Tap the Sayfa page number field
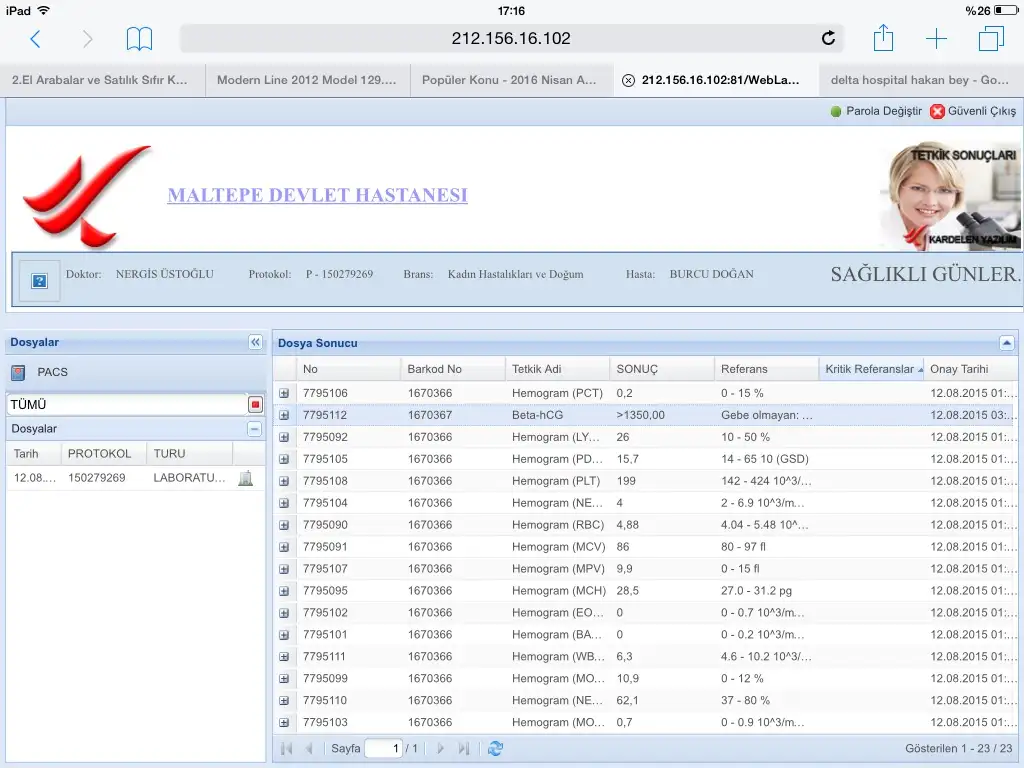The height and width of the screenshot is (768, 1024). (x=383, y=748)
